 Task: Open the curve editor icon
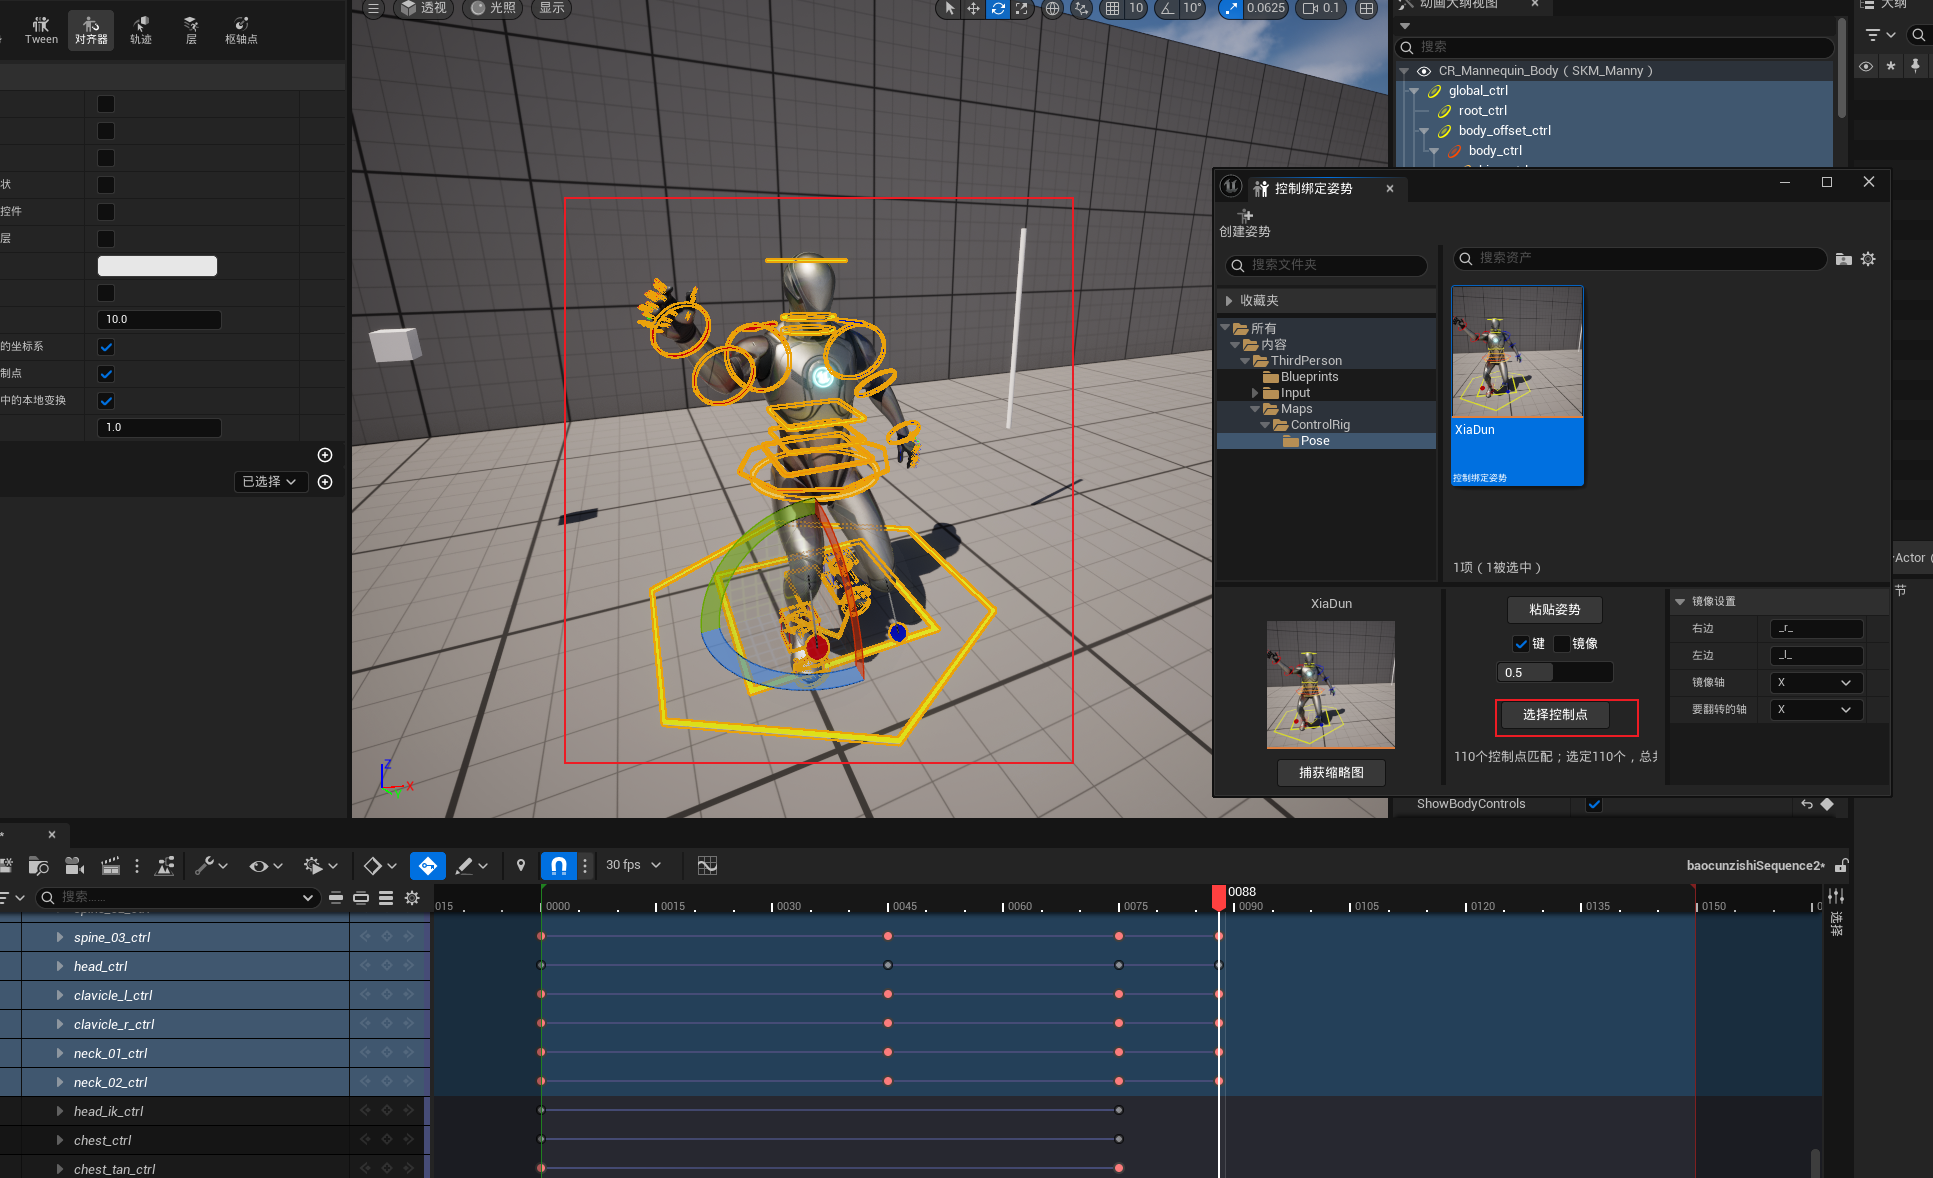(x=707, y=866)
